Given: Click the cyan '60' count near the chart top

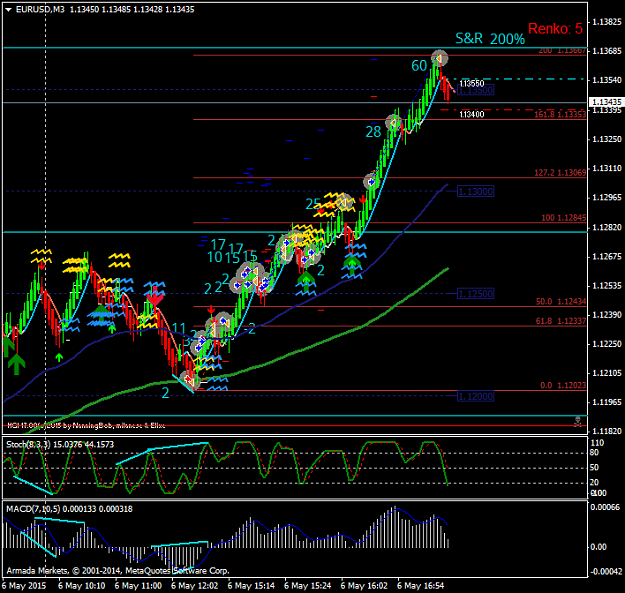Looking at the screenshot, I should click(419, 66).
